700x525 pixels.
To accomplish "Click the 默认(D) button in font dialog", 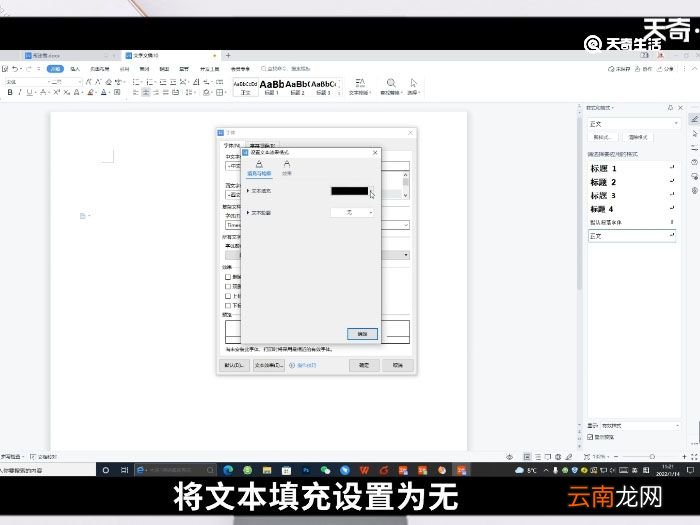I will tap(234, 365).
